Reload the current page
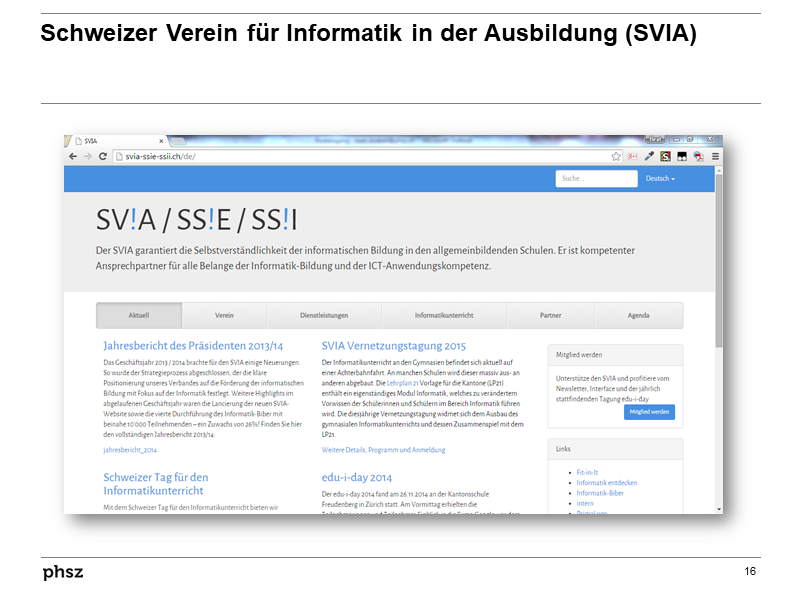 tap(103, 157)
